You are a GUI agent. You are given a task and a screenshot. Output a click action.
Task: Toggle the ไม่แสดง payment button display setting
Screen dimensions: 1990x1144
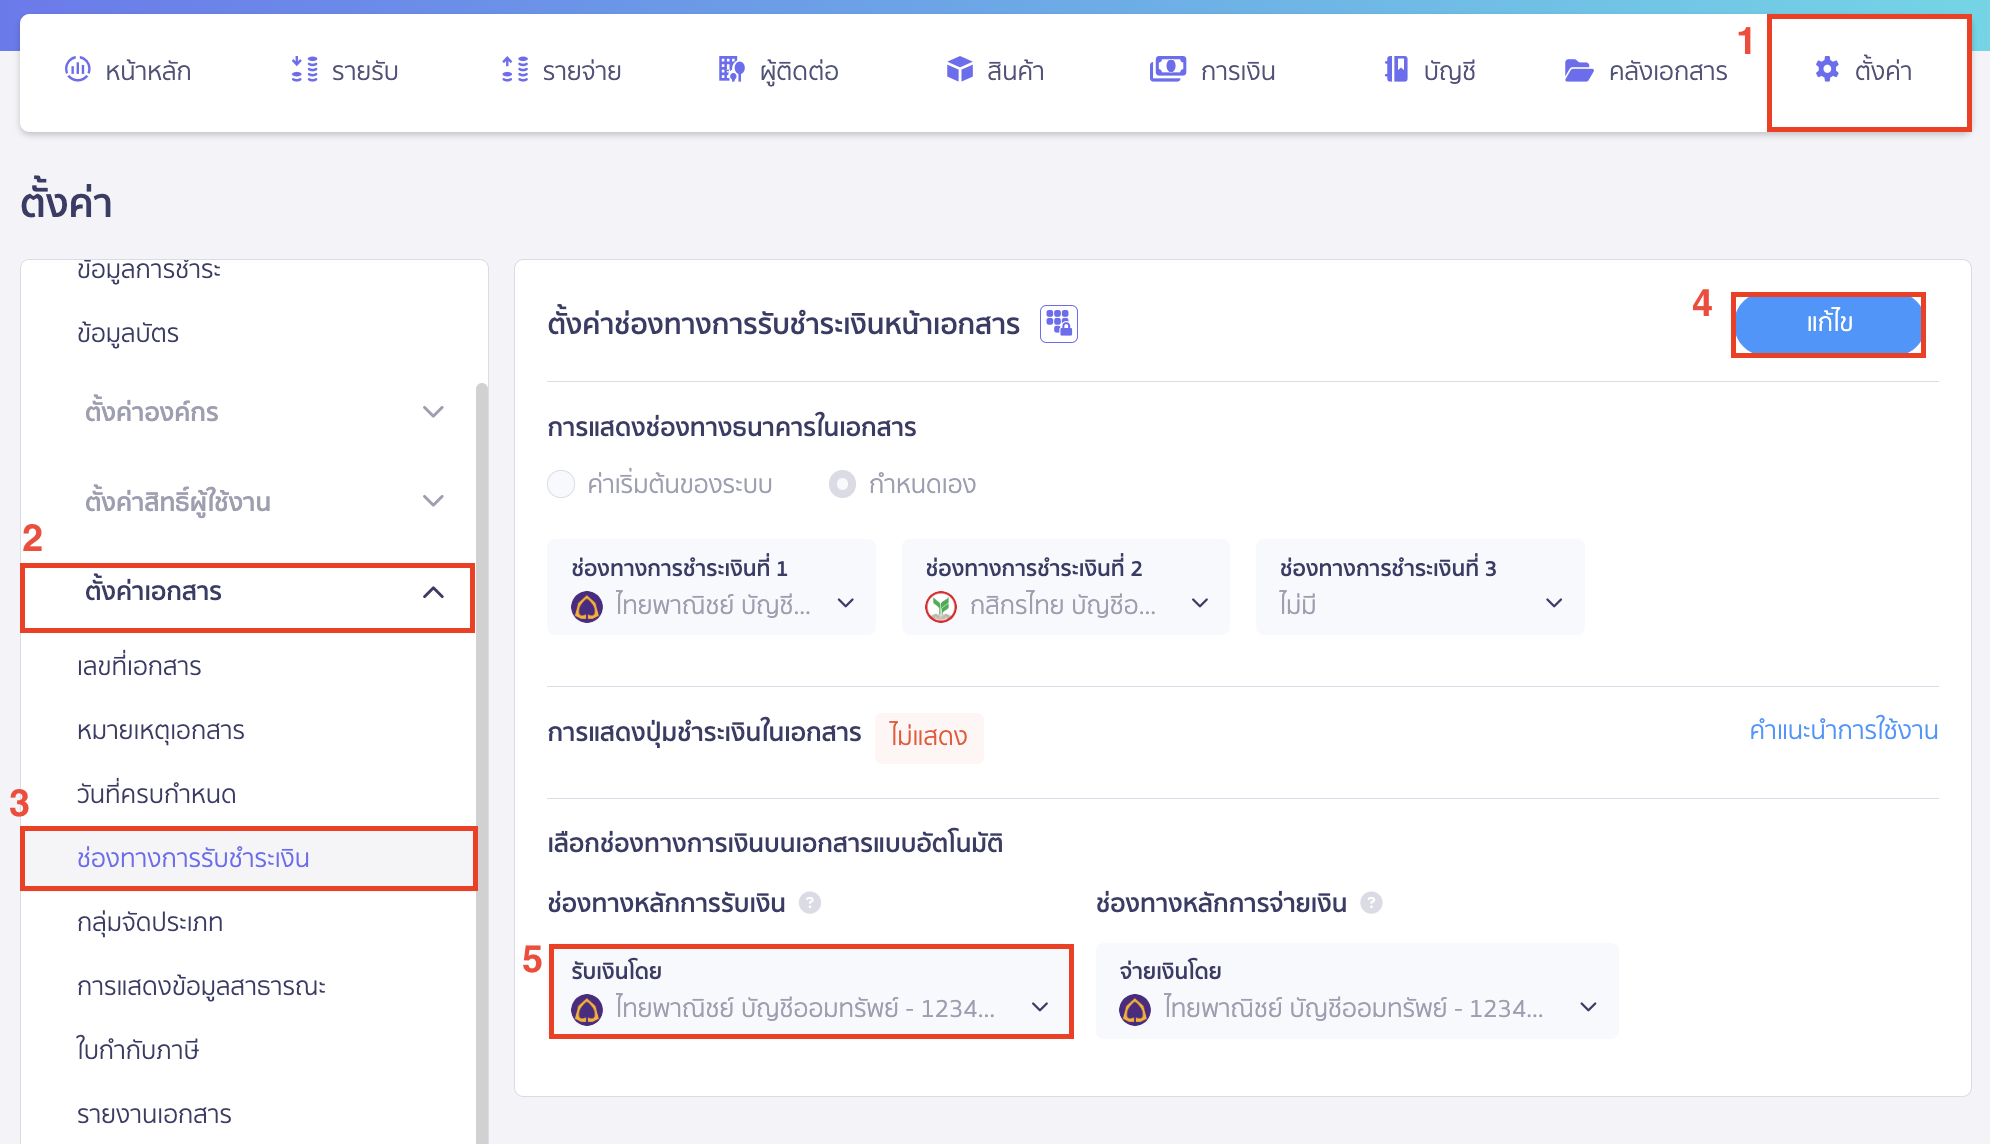[x=929, y=737]
